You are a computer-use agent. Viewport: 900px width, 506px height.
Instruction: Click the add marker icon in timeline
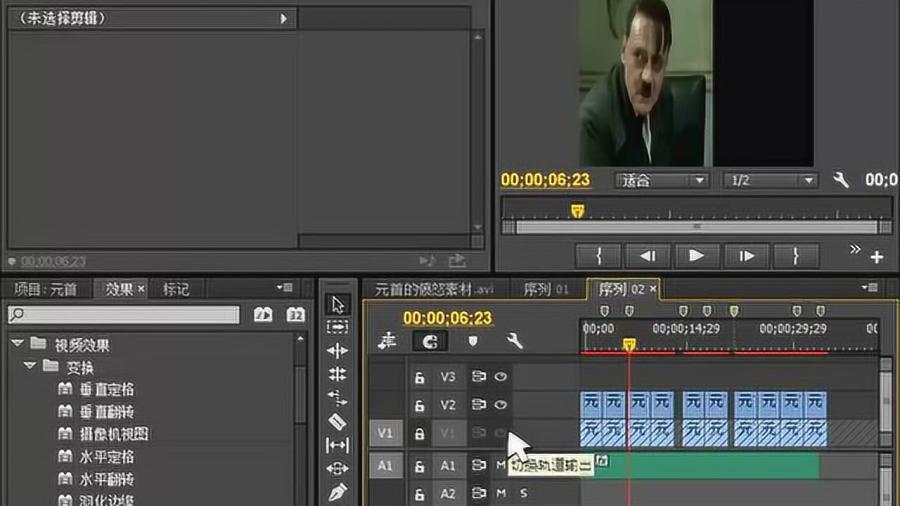[473, 341]
